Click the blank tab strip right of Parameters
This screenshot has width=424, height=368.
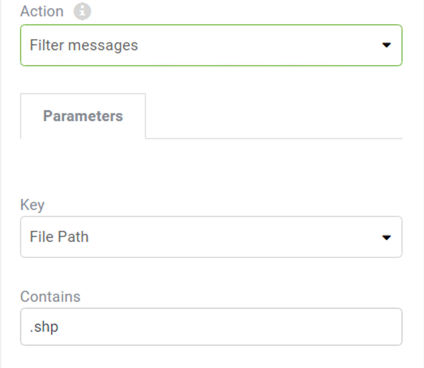click(x=274, y=116)
